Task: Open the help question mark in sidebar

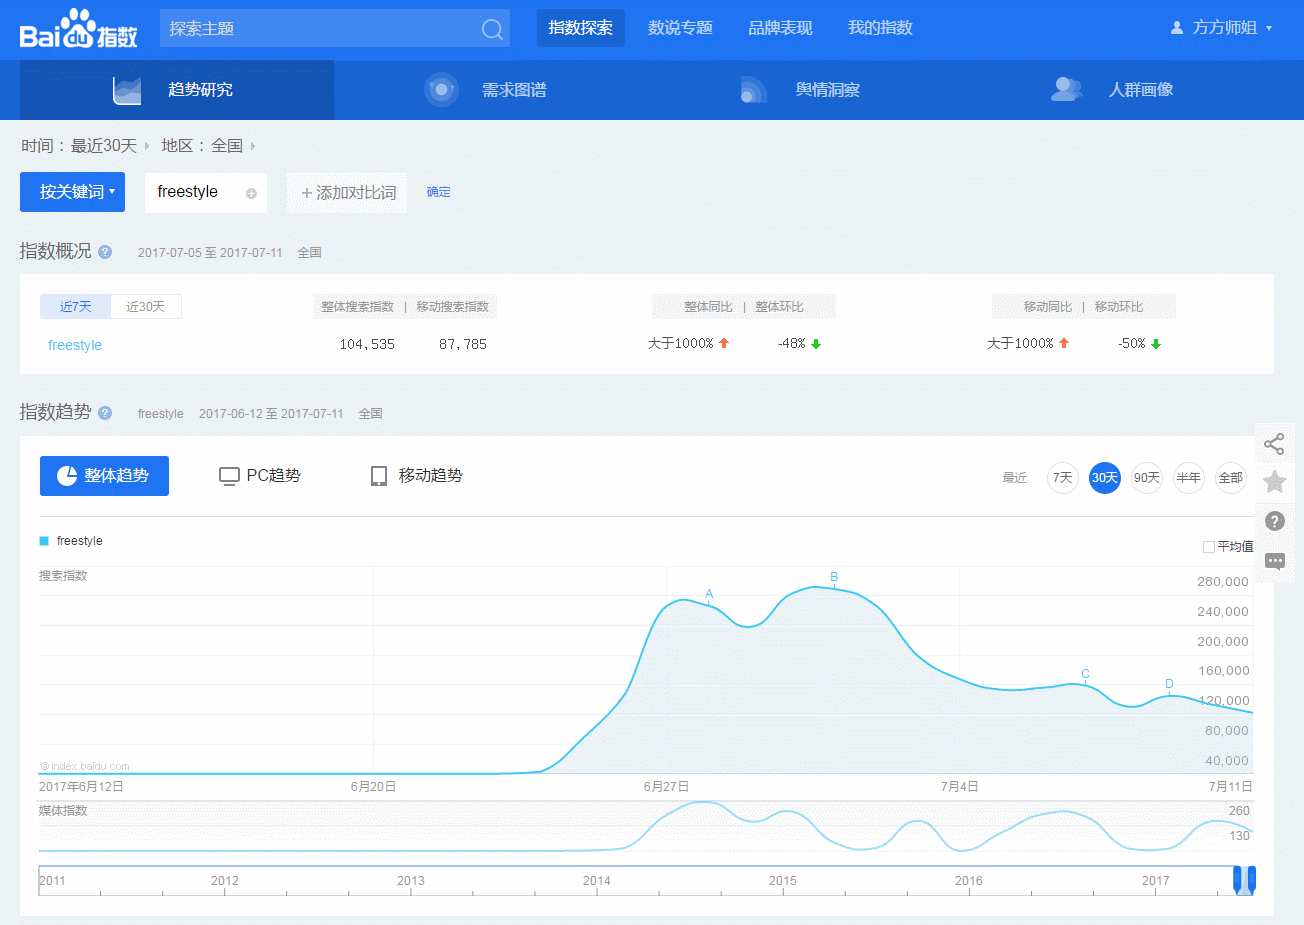Action: [x=1274, y=521]
